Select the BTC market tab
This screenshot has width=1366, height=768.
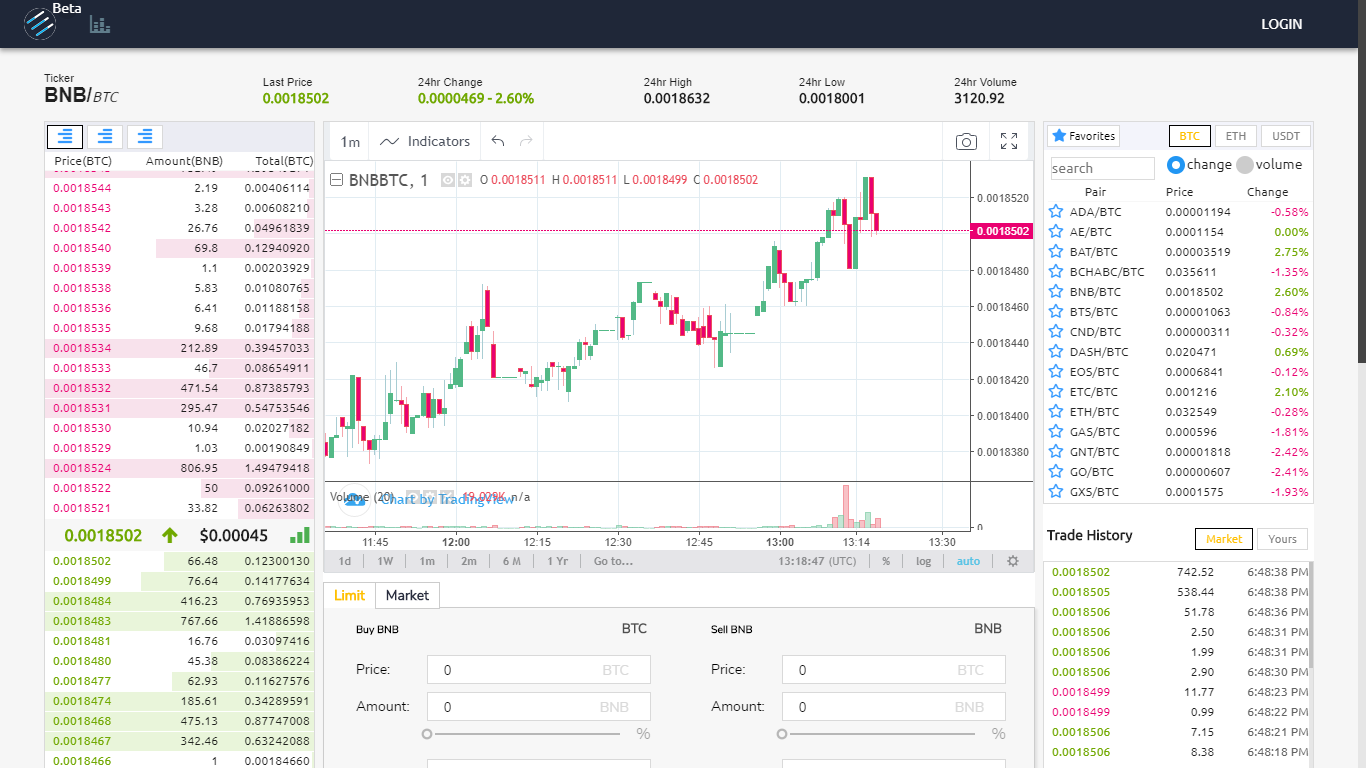(1189, 136)
